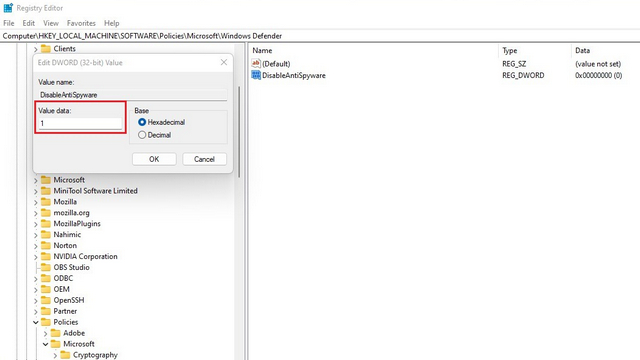Click the Value data input field
Screen dimensions: 640x360
(80, 123)
